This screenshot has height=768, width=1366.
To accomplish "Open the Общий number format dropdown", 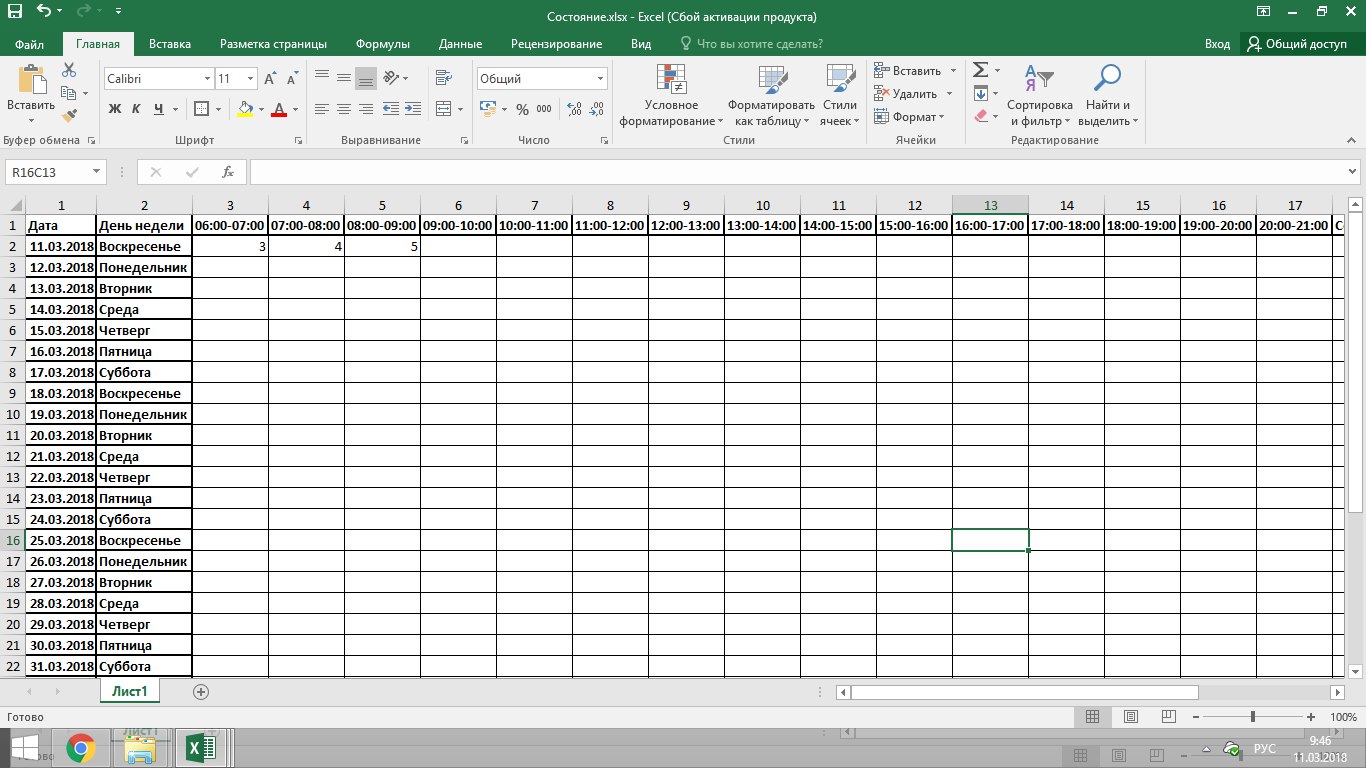I will [x=601, y=78].
